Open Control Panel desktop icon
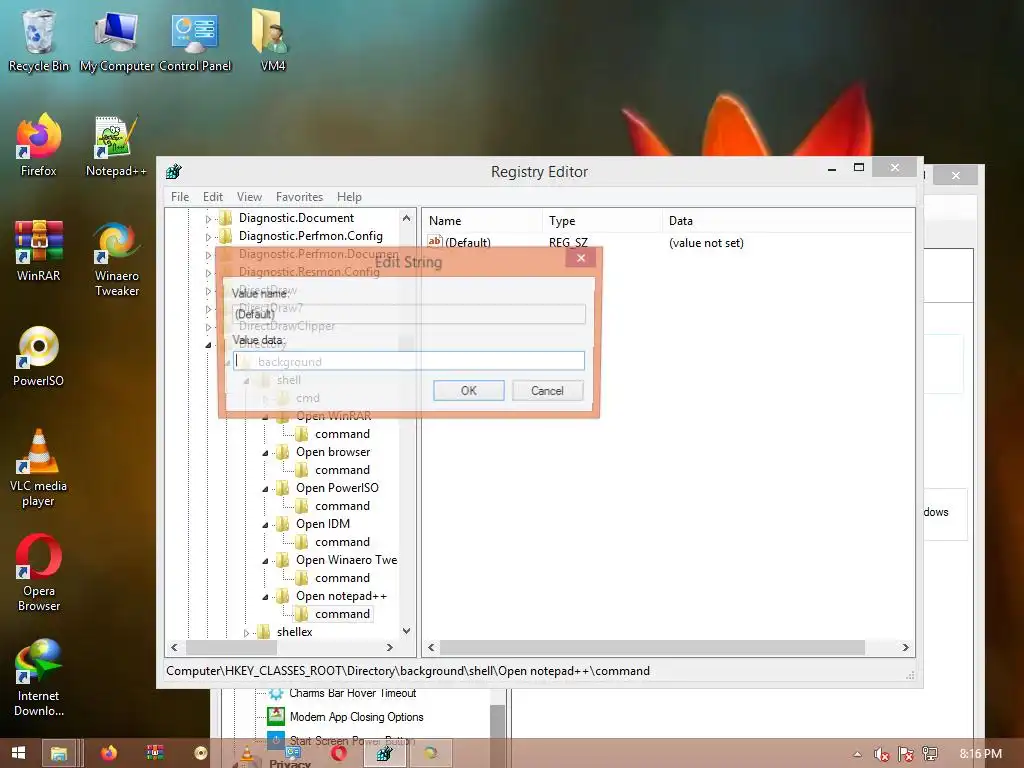This screenshot has height=768, width=1024. point(195,40)
